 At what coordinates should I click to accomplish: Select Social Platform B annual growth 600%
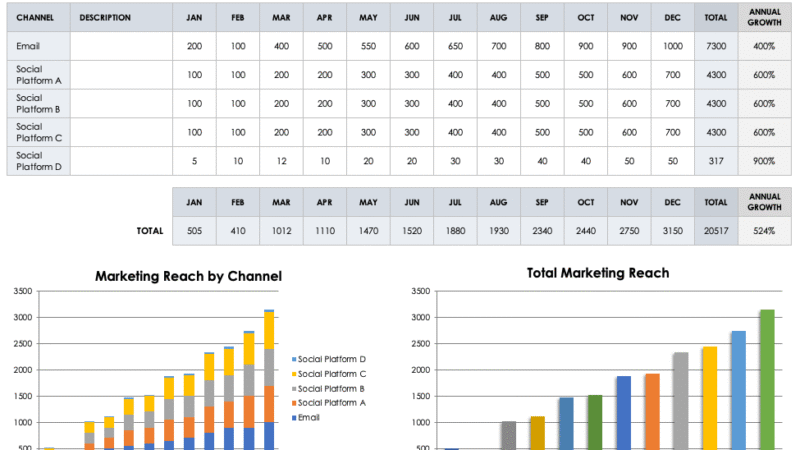click(764, 104)
